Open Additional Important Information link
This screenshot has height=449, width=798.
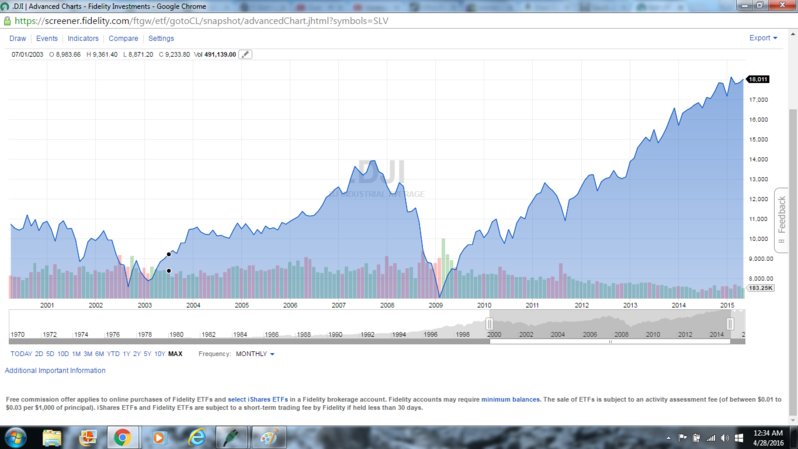tap(55, 371)
